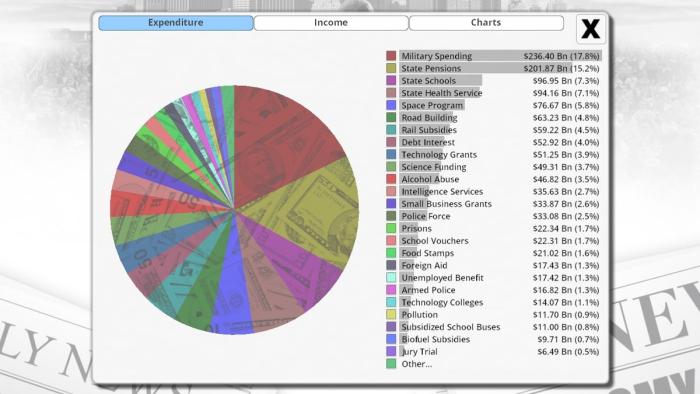Select the State Health Service label
Screen dimensions: 700x394
coord(442,93)
